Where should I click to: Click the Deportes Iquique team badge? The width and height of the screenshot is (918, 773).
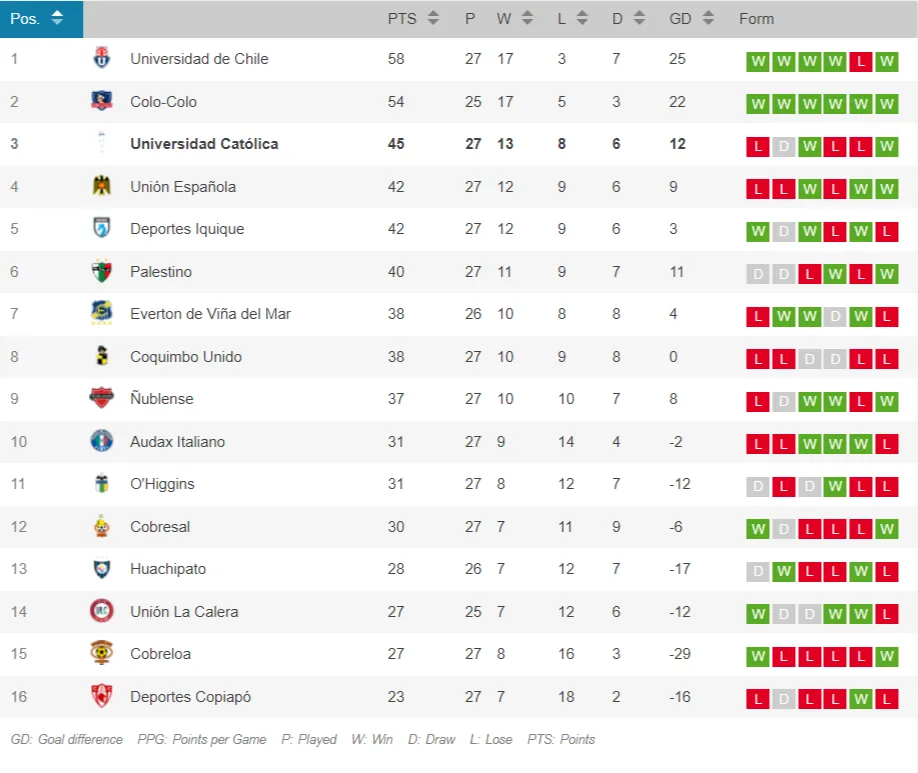tap(101, 228)
